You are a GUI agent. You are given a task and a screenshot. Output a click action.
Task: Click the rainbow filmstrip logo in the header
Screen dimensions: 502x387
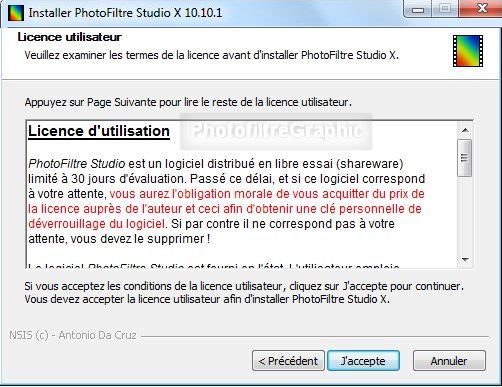coord(468,51)
